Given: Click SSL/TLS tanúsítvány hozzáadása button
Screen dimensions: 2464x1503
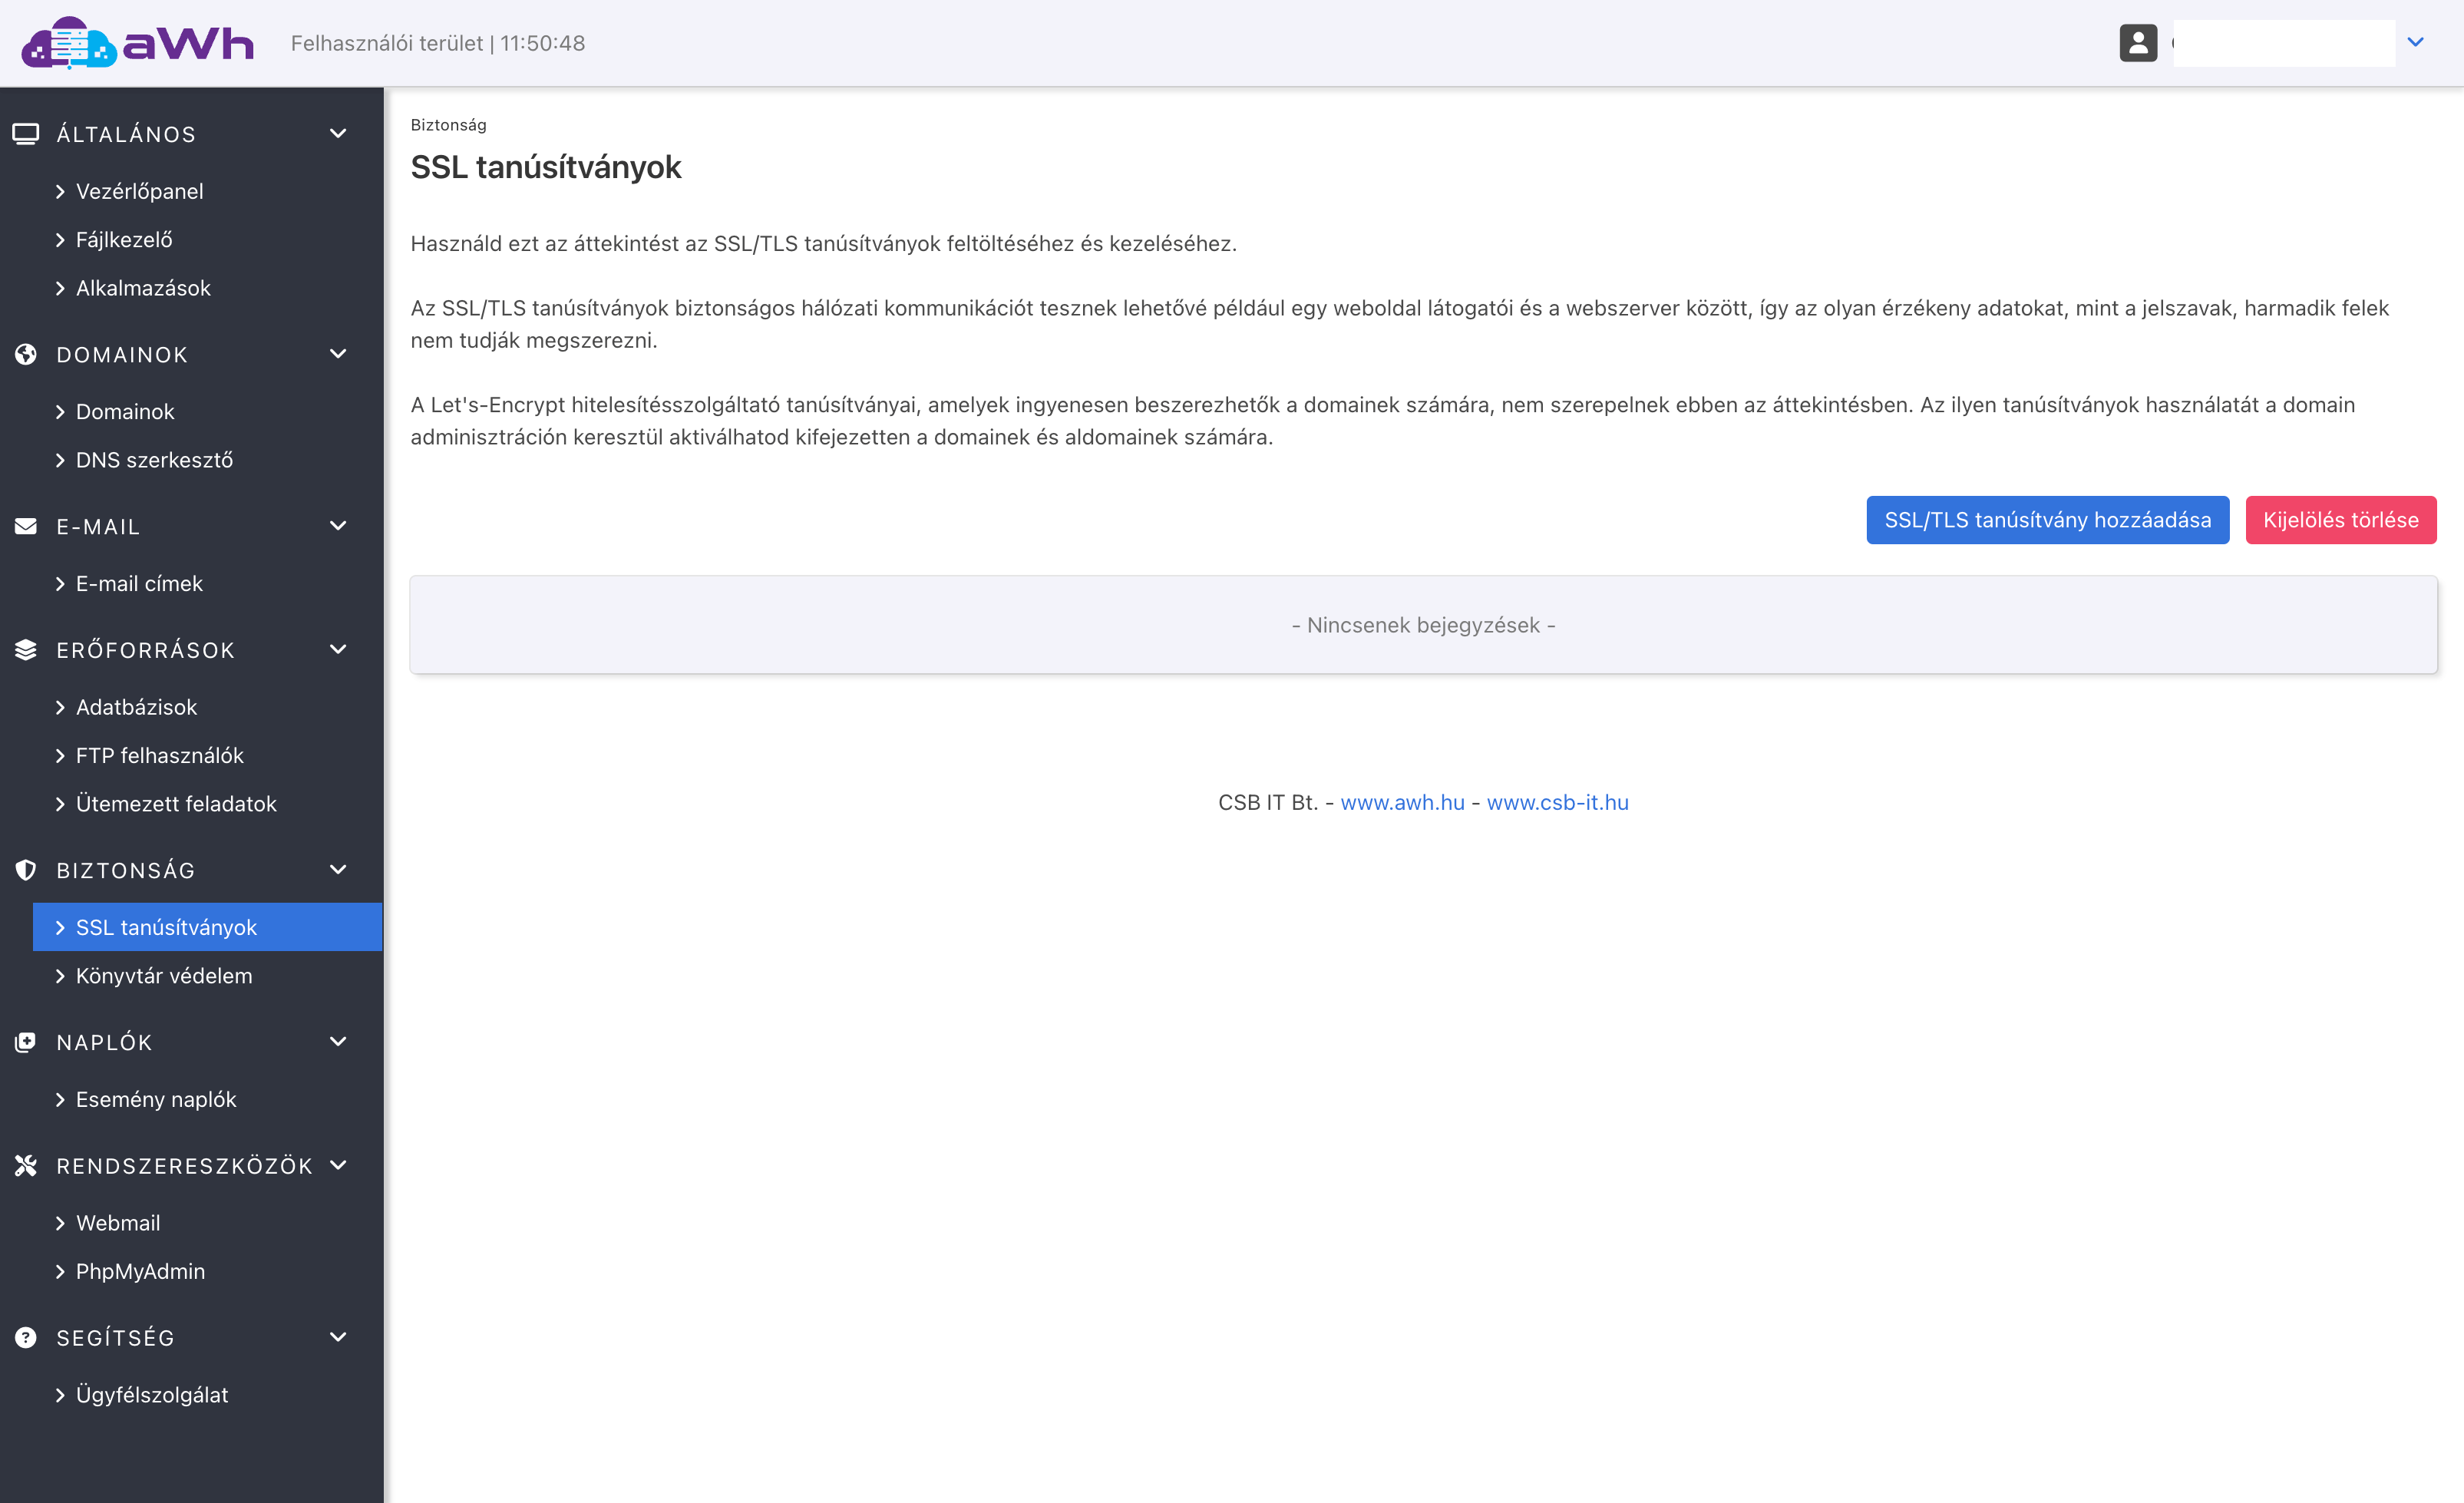Looking at the screenshot, I should pyautogui.click(x=2047, y=520).
